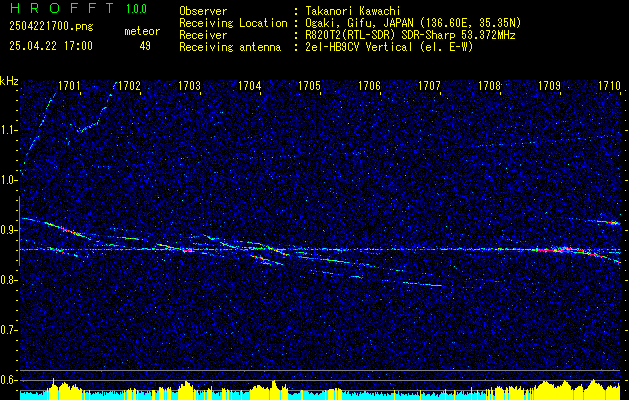The image size is (629, 400).
Task: Click the 1705 time marker
Action: (x=309, y=85)
